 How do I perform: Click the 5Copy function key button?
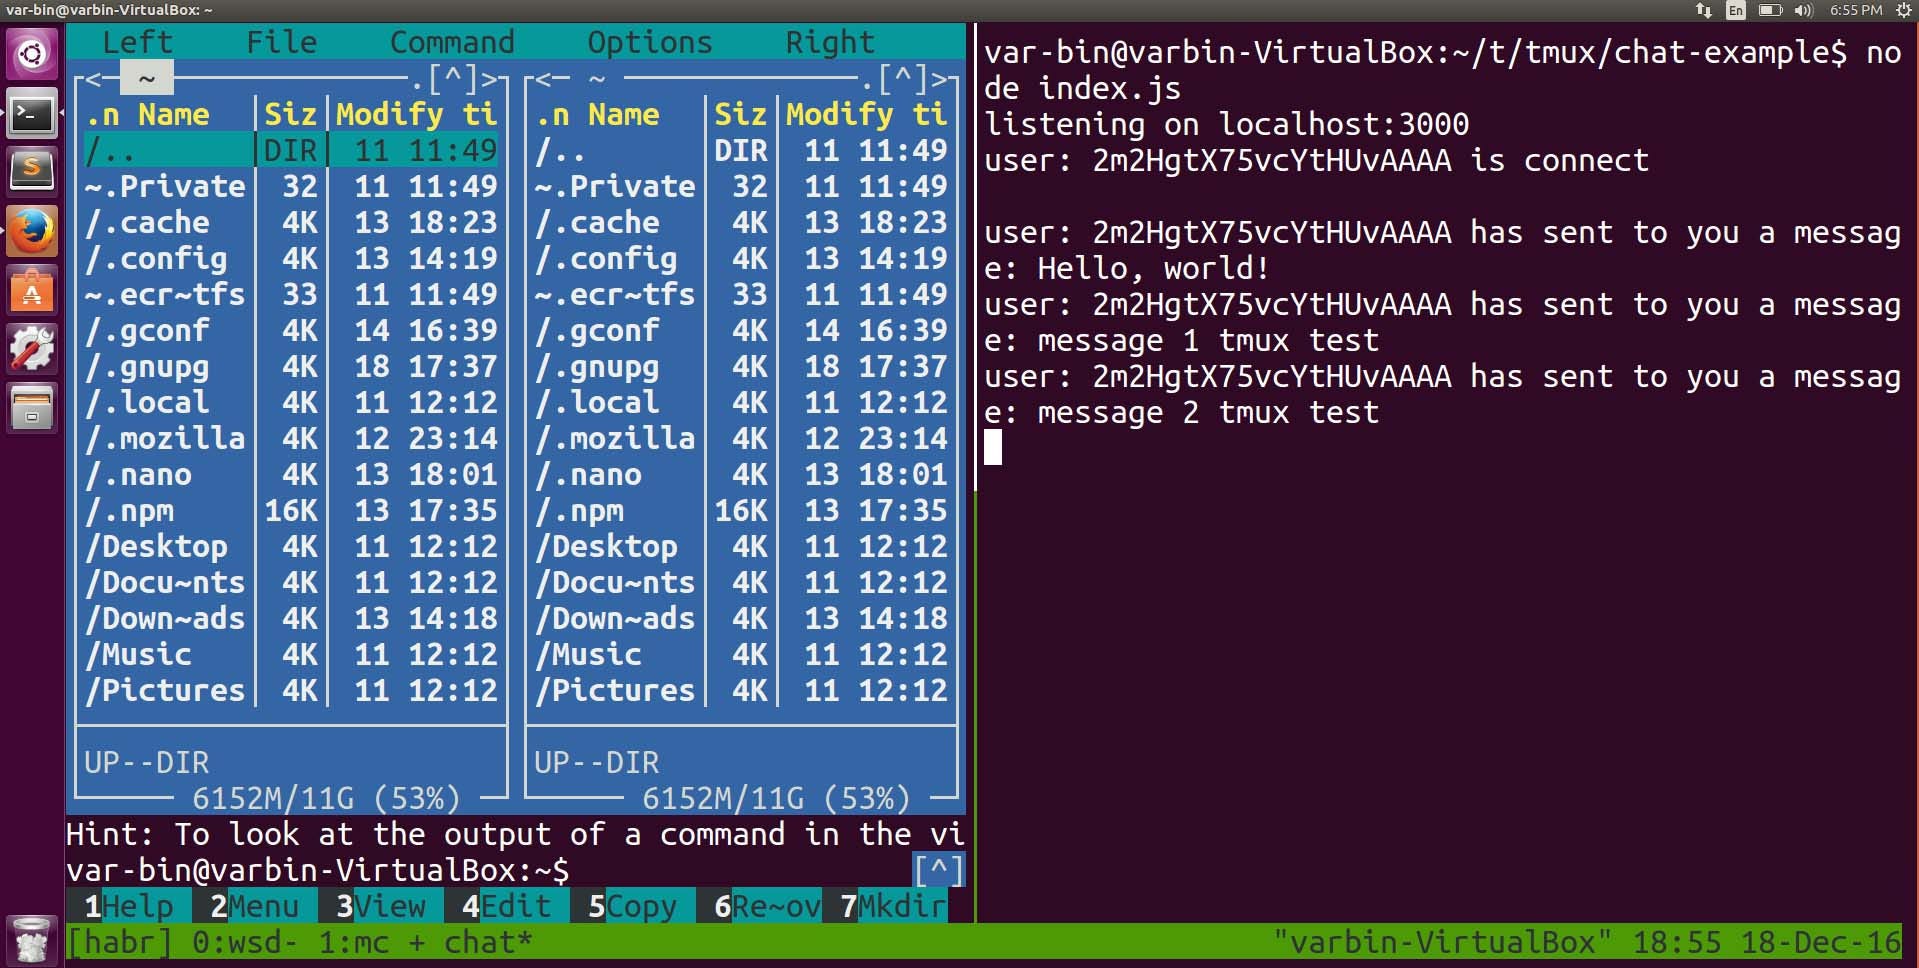tap(632, 906)
